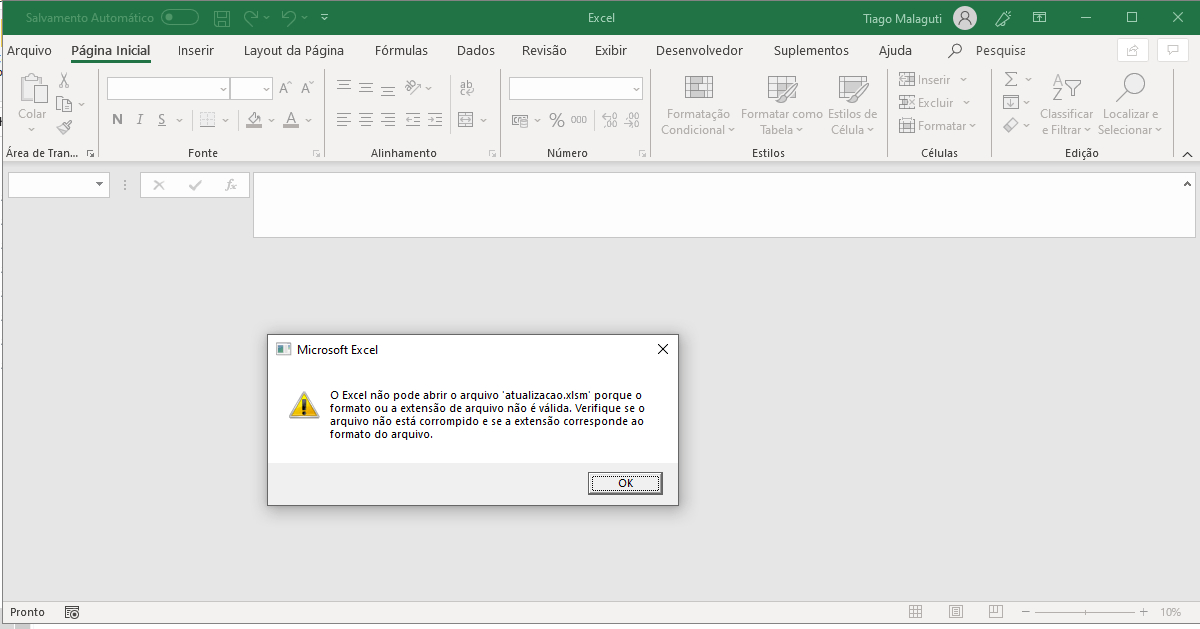Expand the Name Box dropdown arrow

coord(99,185)
